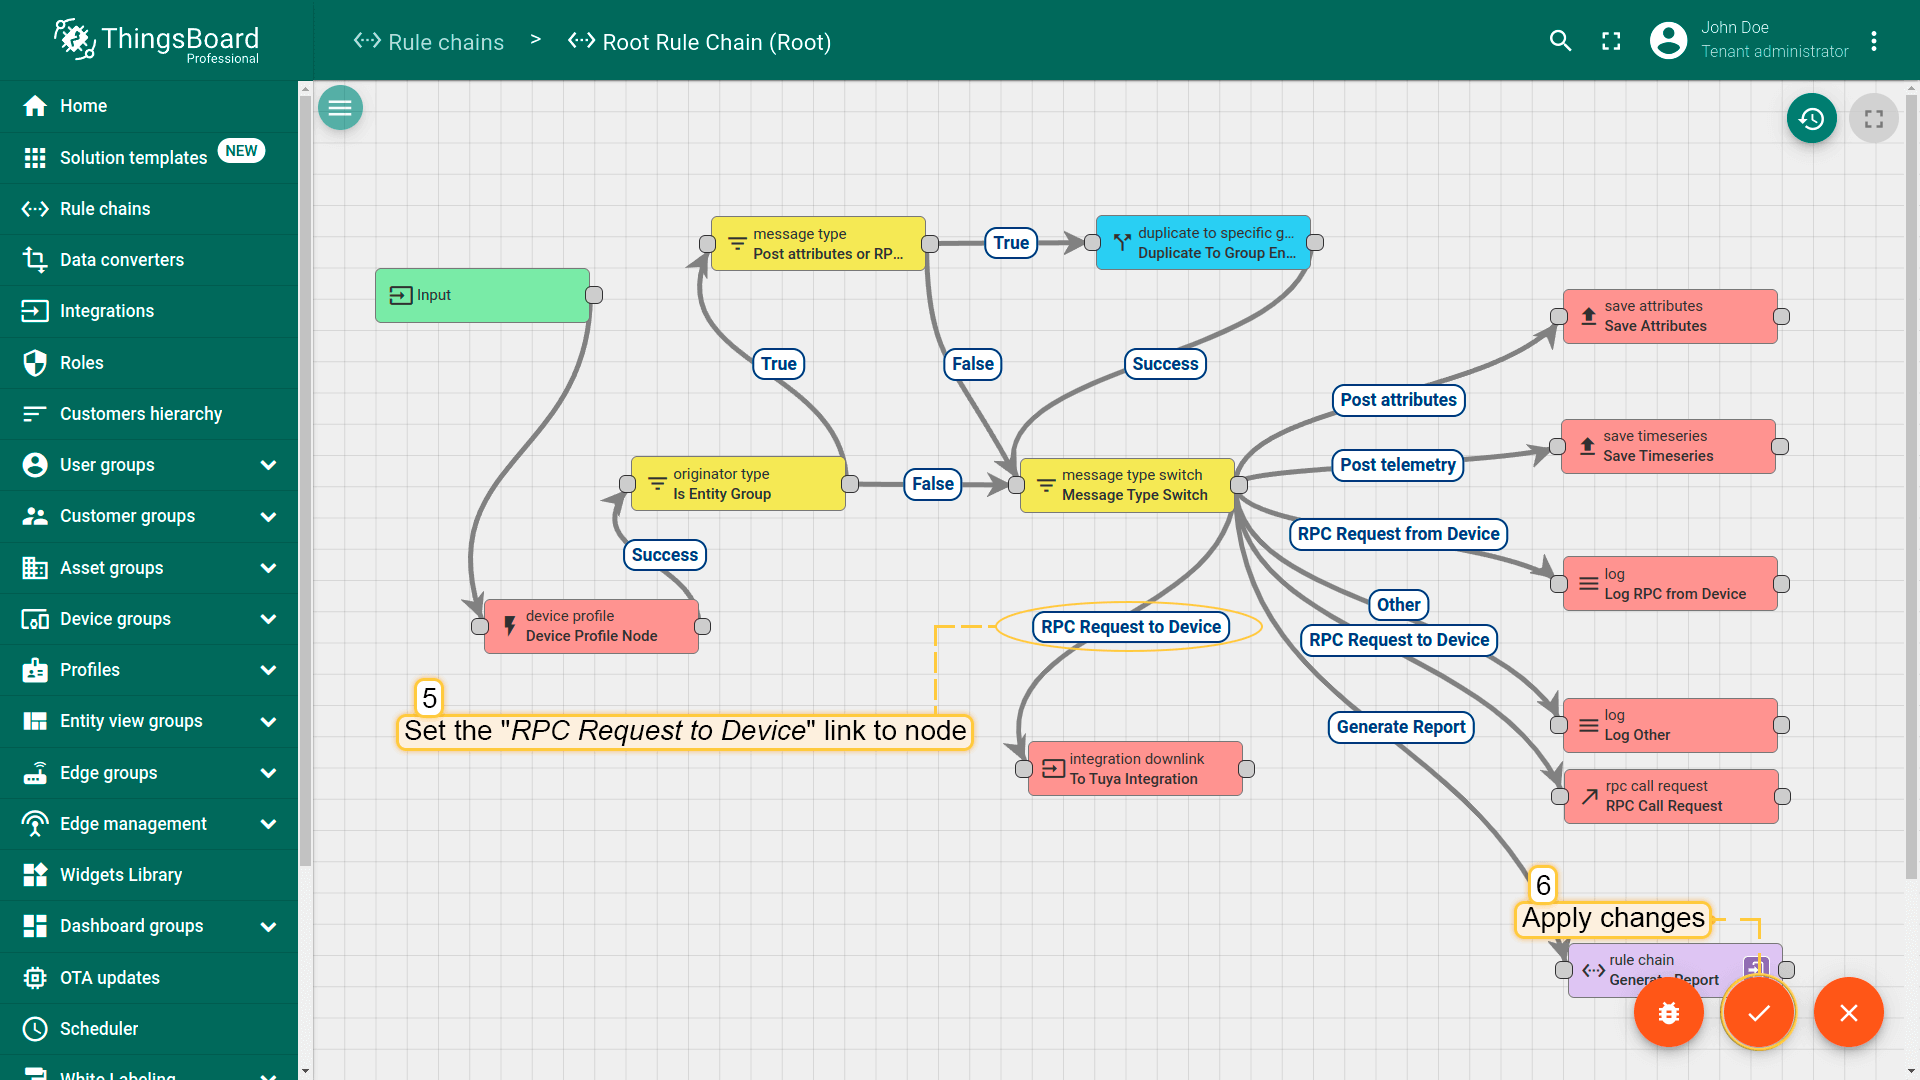
Task: Select the To Tuya Integration node
Action: [x=1135, y=769]
